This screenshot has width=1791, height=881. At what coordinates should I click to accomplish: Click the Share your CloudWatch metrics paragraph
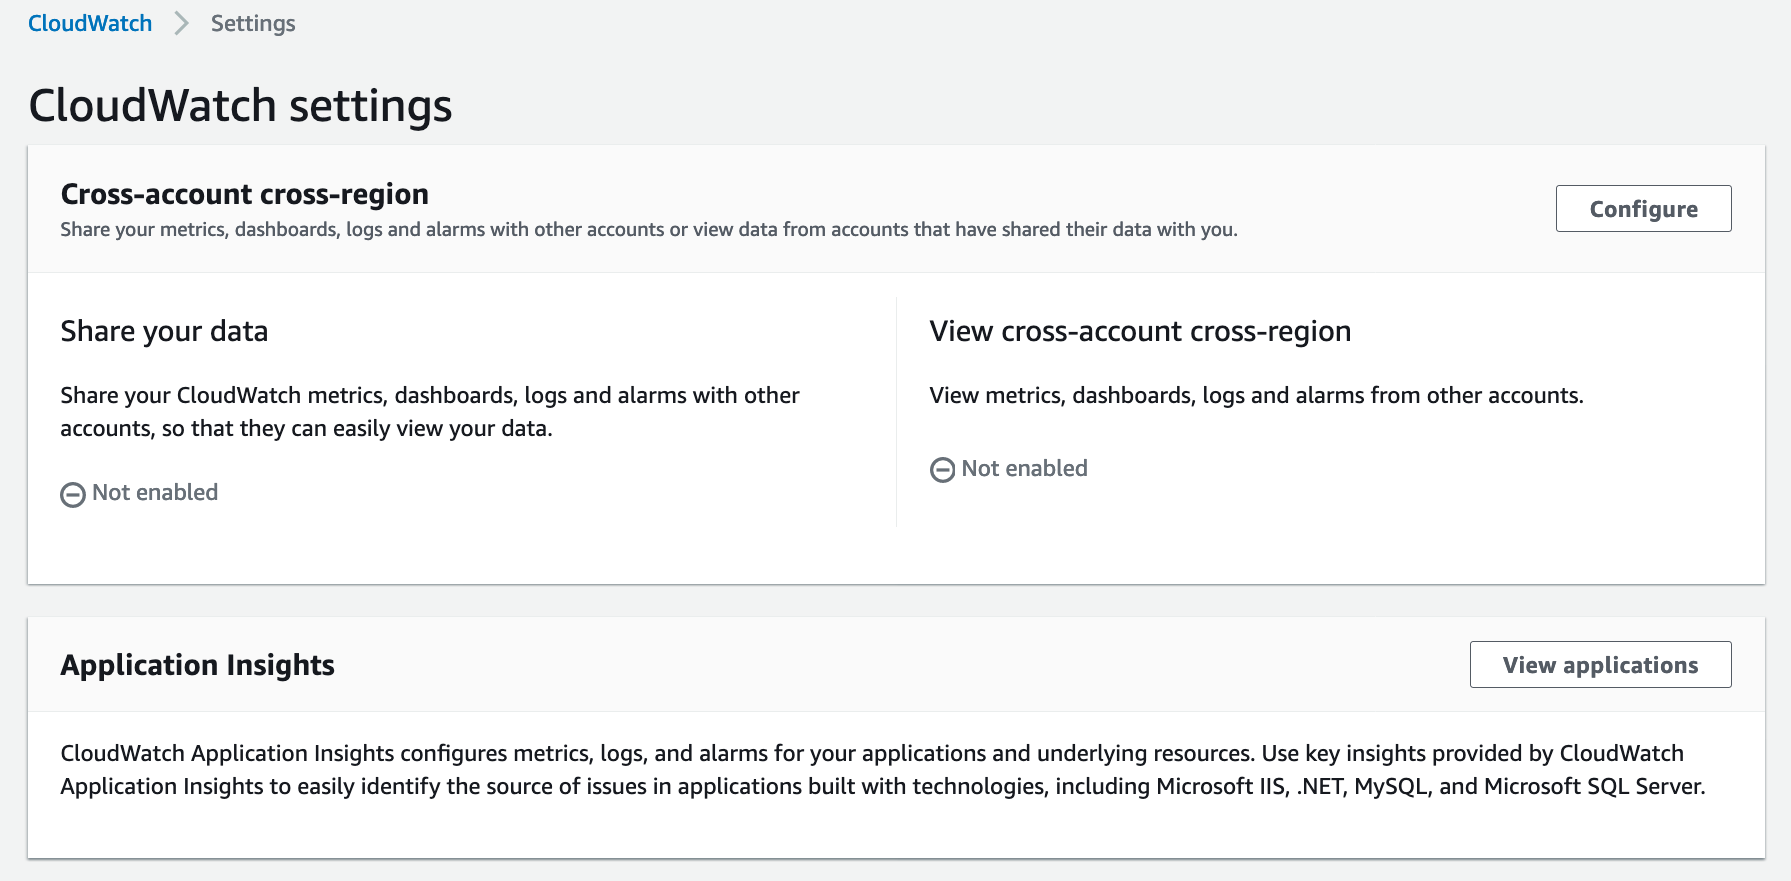click(429, 412)
